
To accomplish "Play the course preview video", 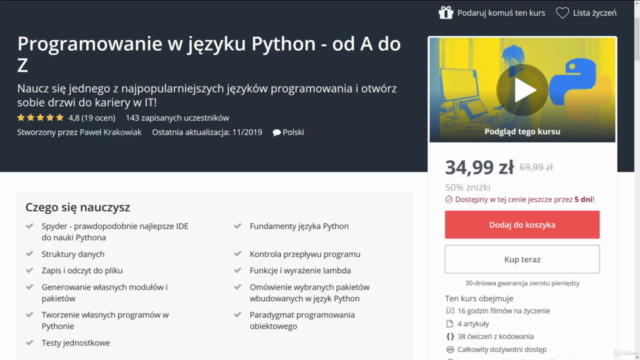I will [522, 90].
